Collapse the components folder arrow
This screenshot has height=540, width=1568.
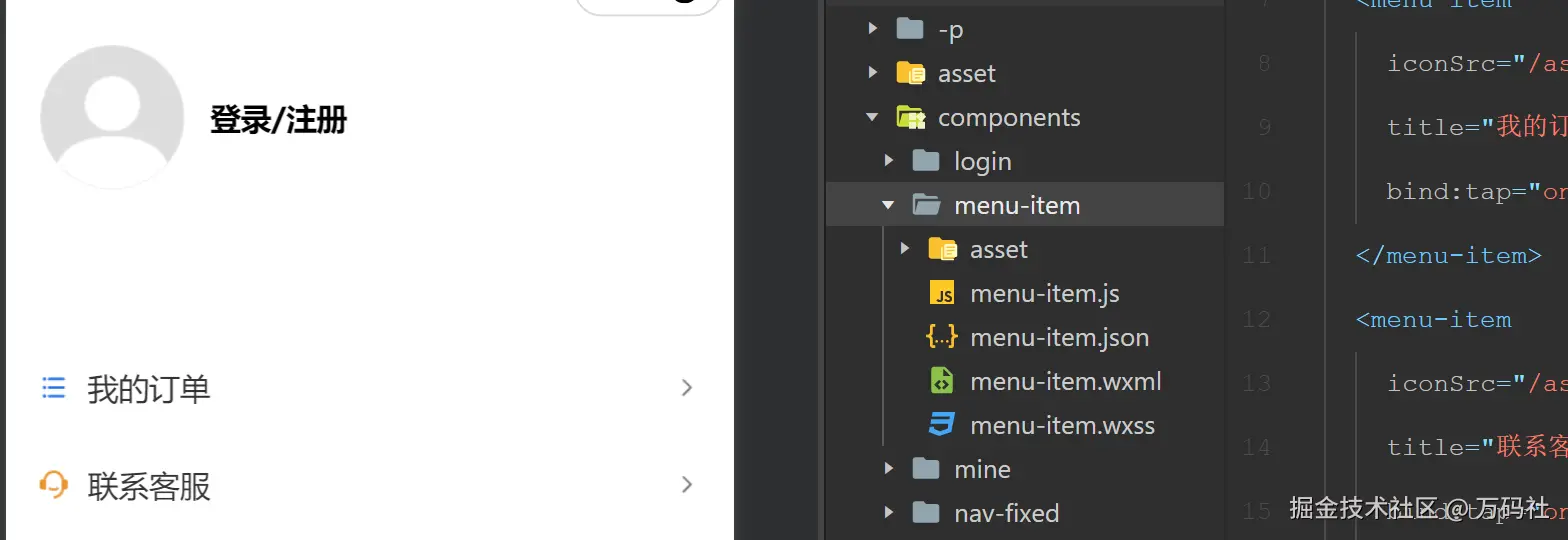click(x=873, y=117)
